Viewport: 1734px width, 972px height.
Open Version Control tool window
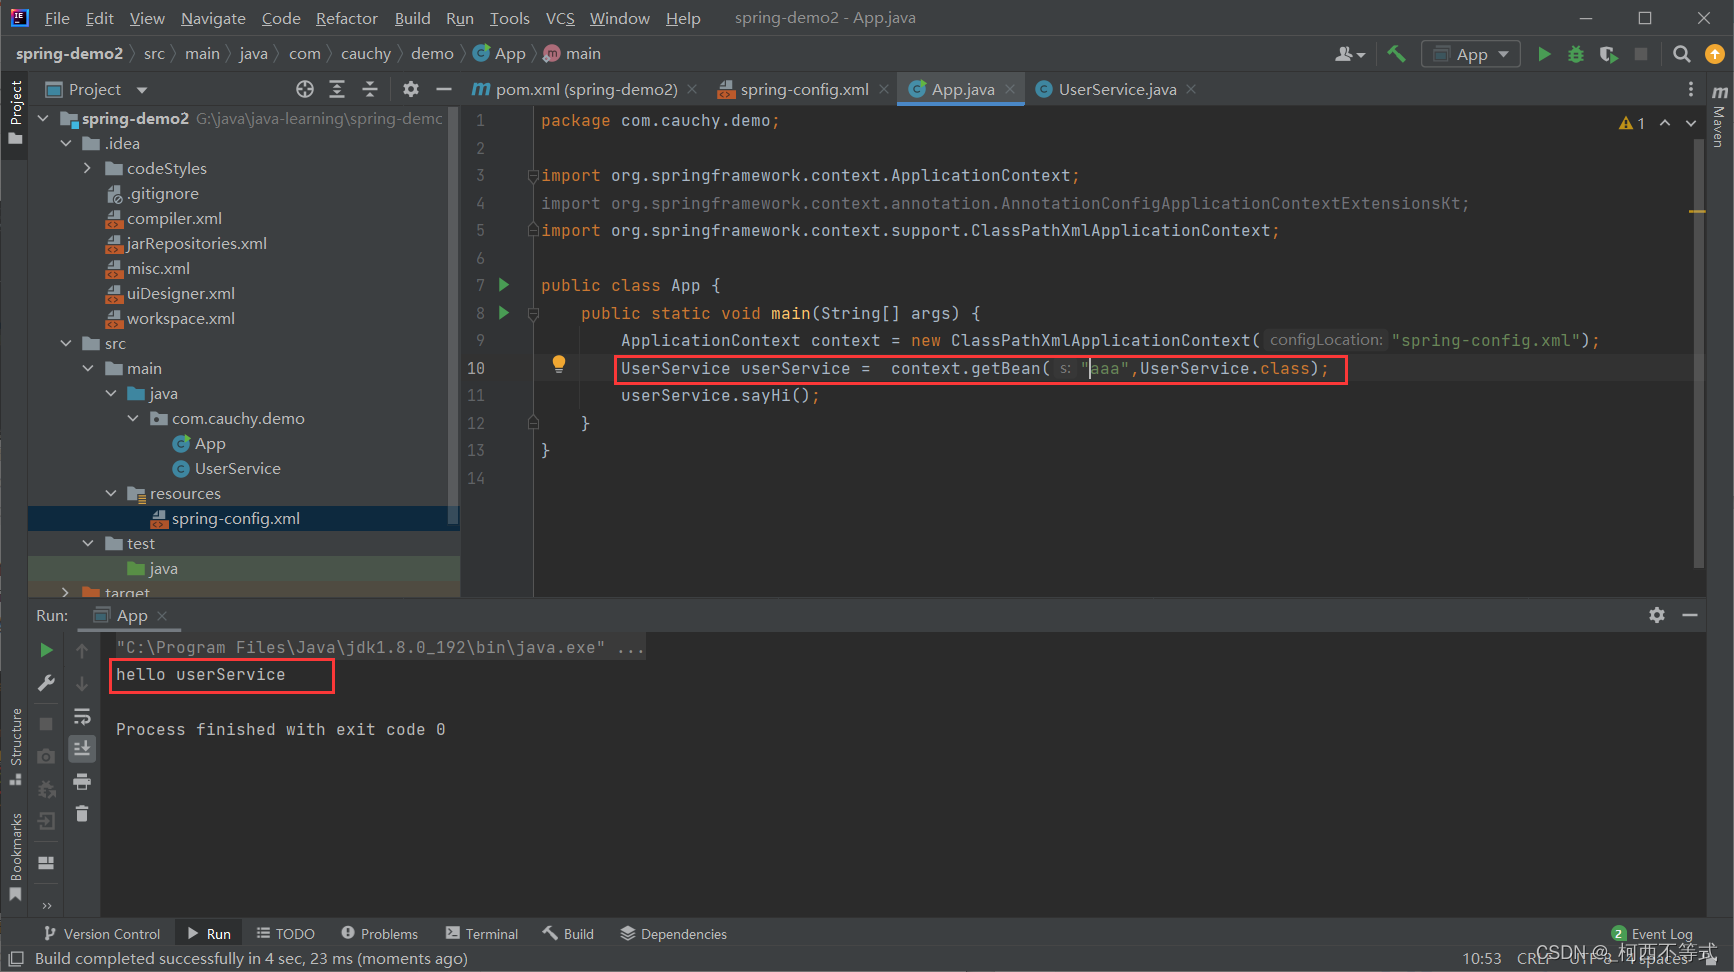[102, 934]
